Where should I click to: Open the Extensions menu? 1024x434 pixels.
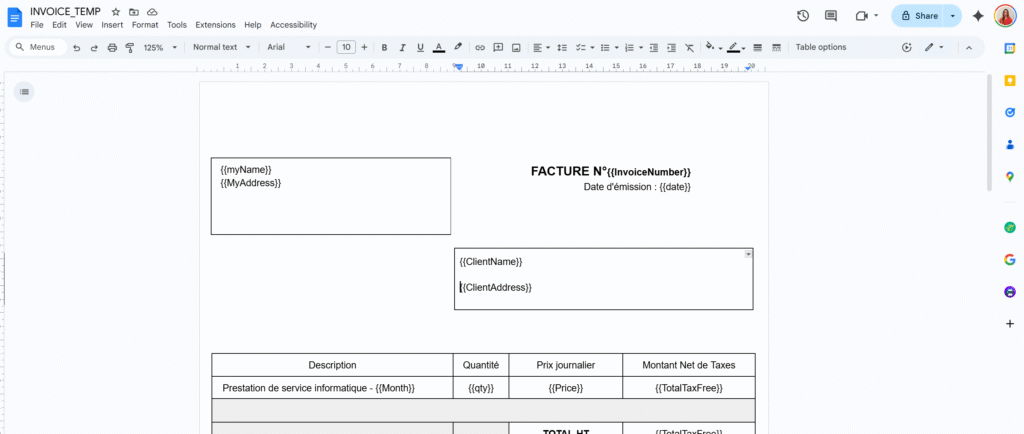(x=216, y=24)
